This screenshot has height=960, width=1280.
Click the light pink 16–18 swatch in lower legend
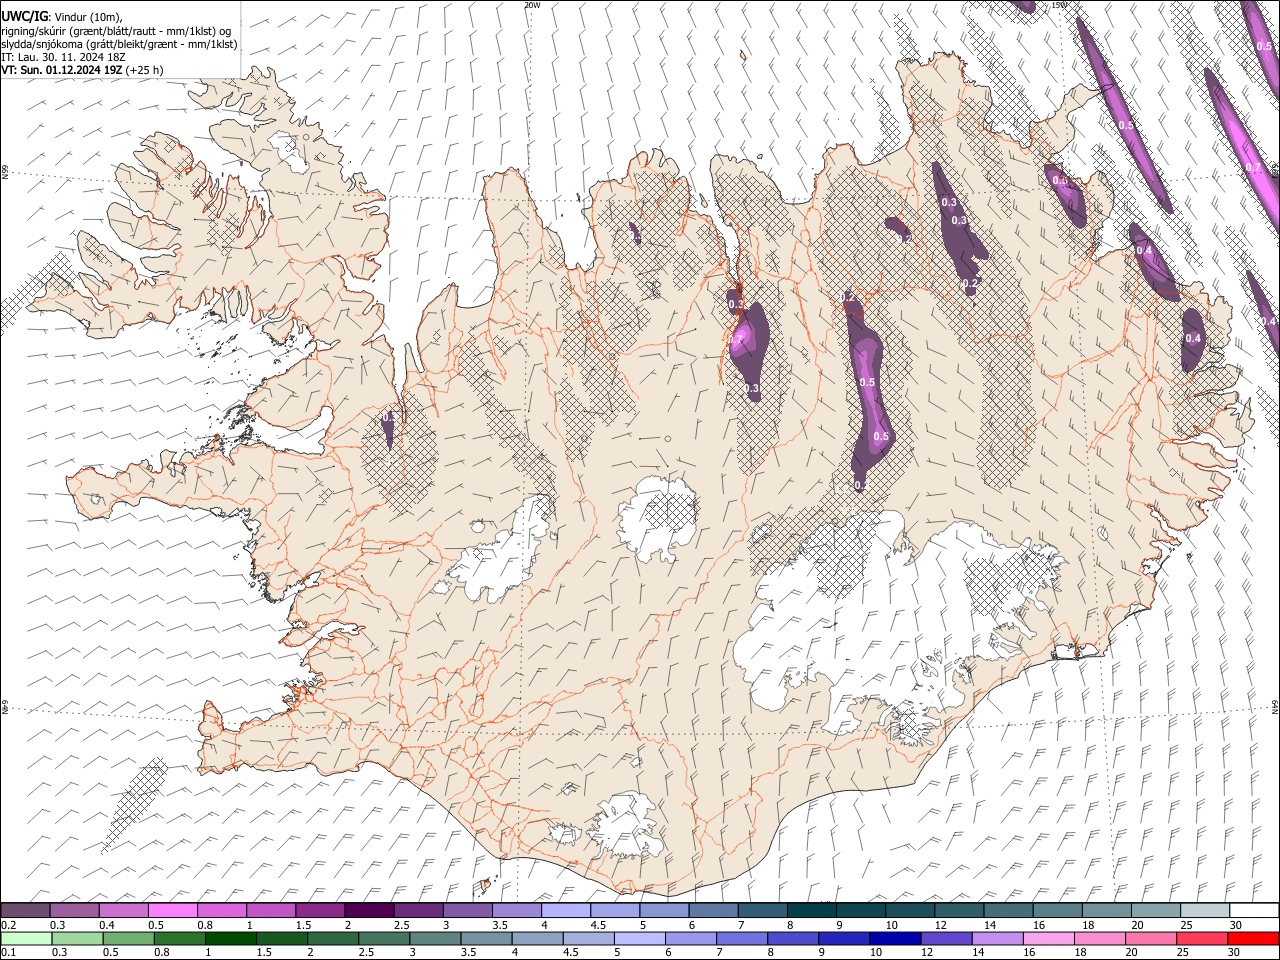[1048, 938]
